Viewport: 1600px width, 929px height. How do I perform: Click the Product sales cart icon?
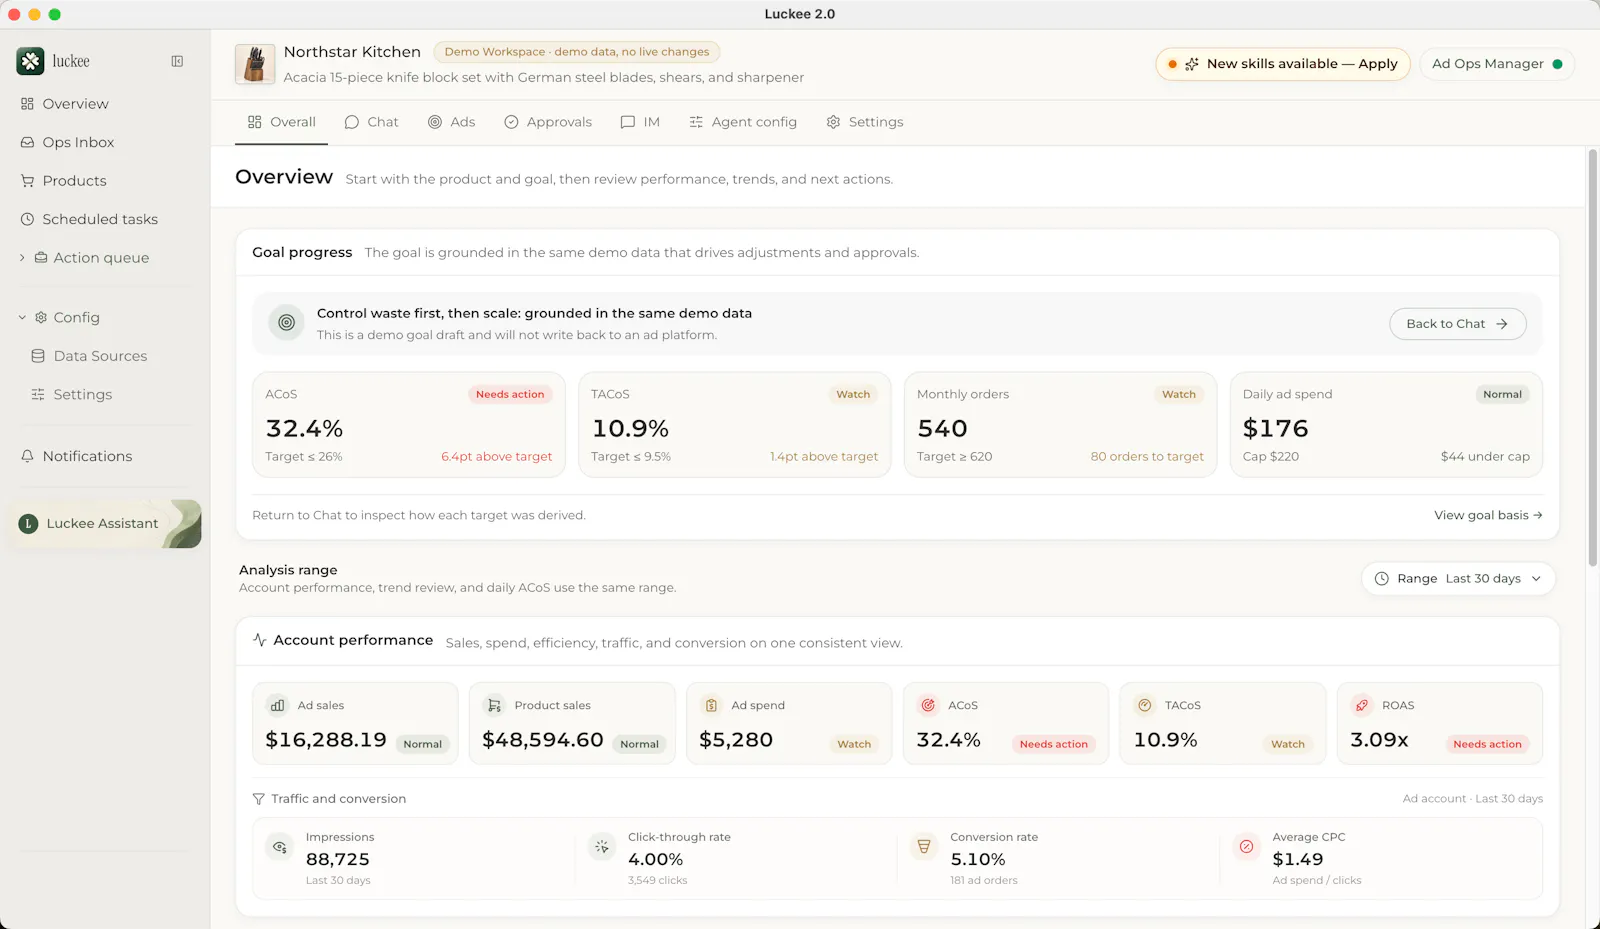tap(494, 705)
